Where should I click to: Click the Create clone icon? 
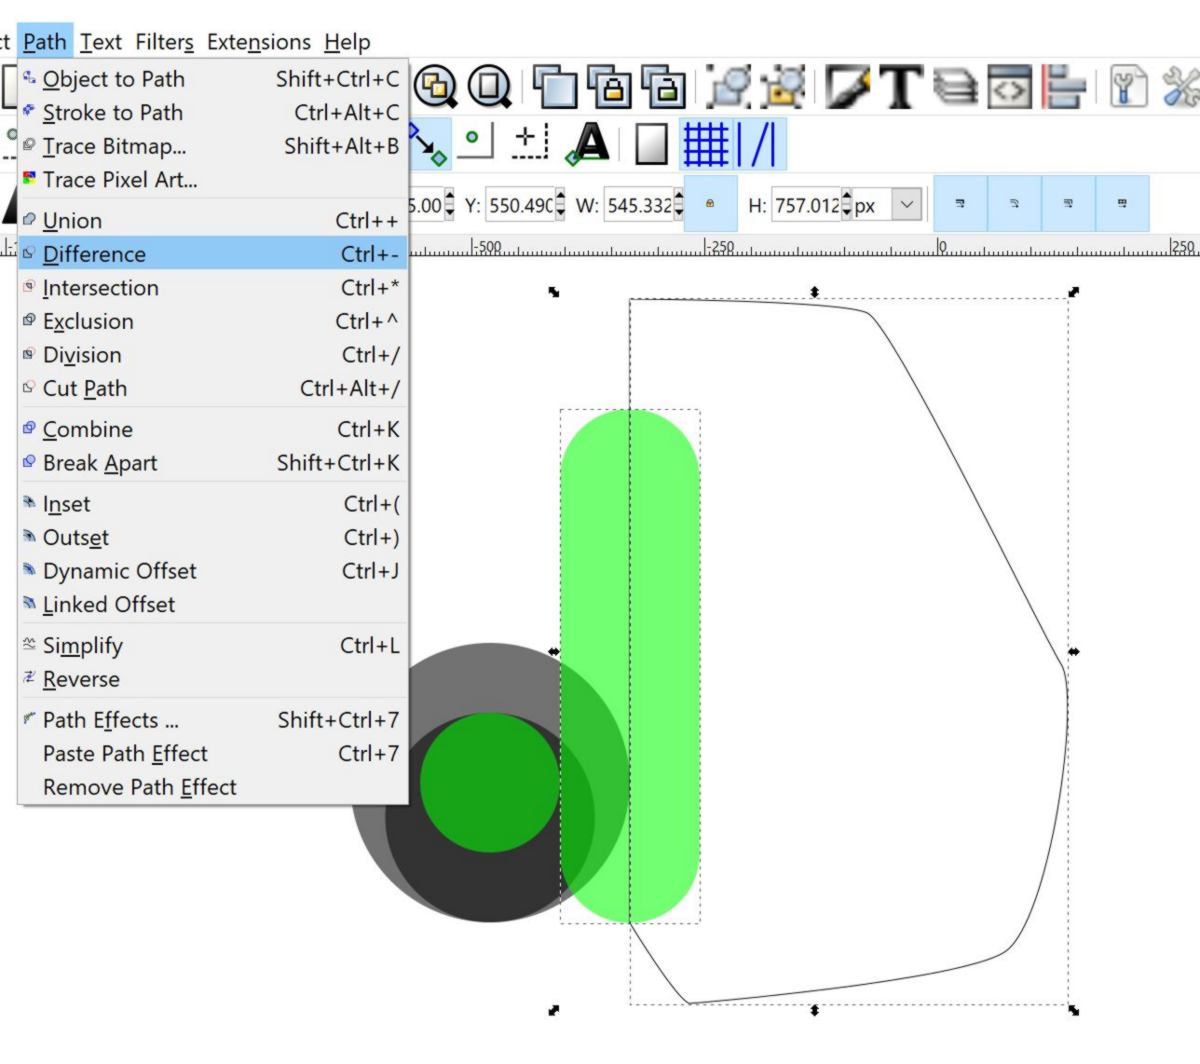pos(609,87)
